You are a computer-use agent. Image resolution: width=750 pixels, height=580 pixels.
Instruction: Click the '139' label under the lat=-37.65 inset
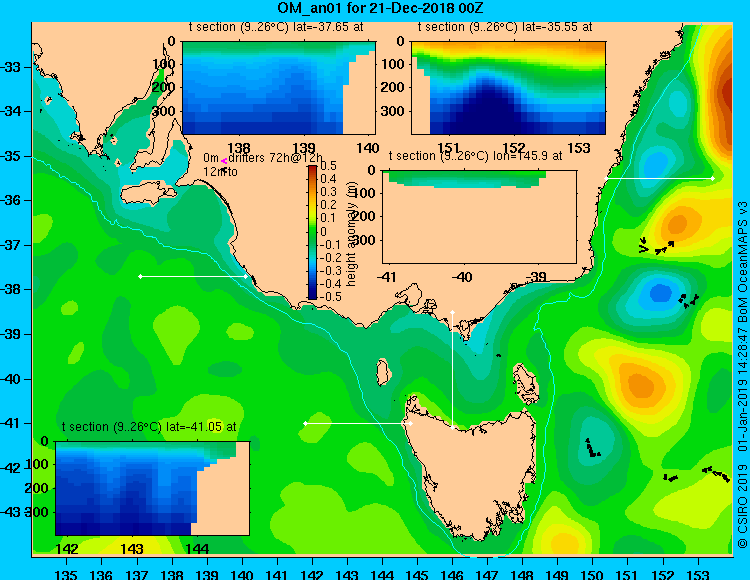pos(304,147)
